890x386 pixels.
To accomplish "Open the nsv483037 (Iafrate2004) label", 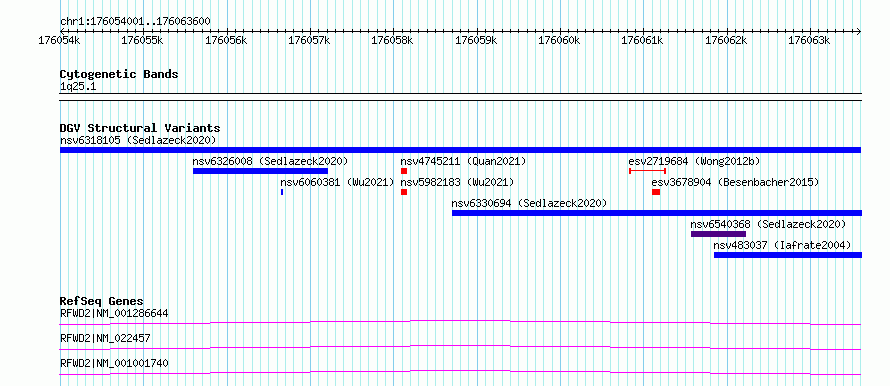I will pyautogui.click(x=782, y=245).
